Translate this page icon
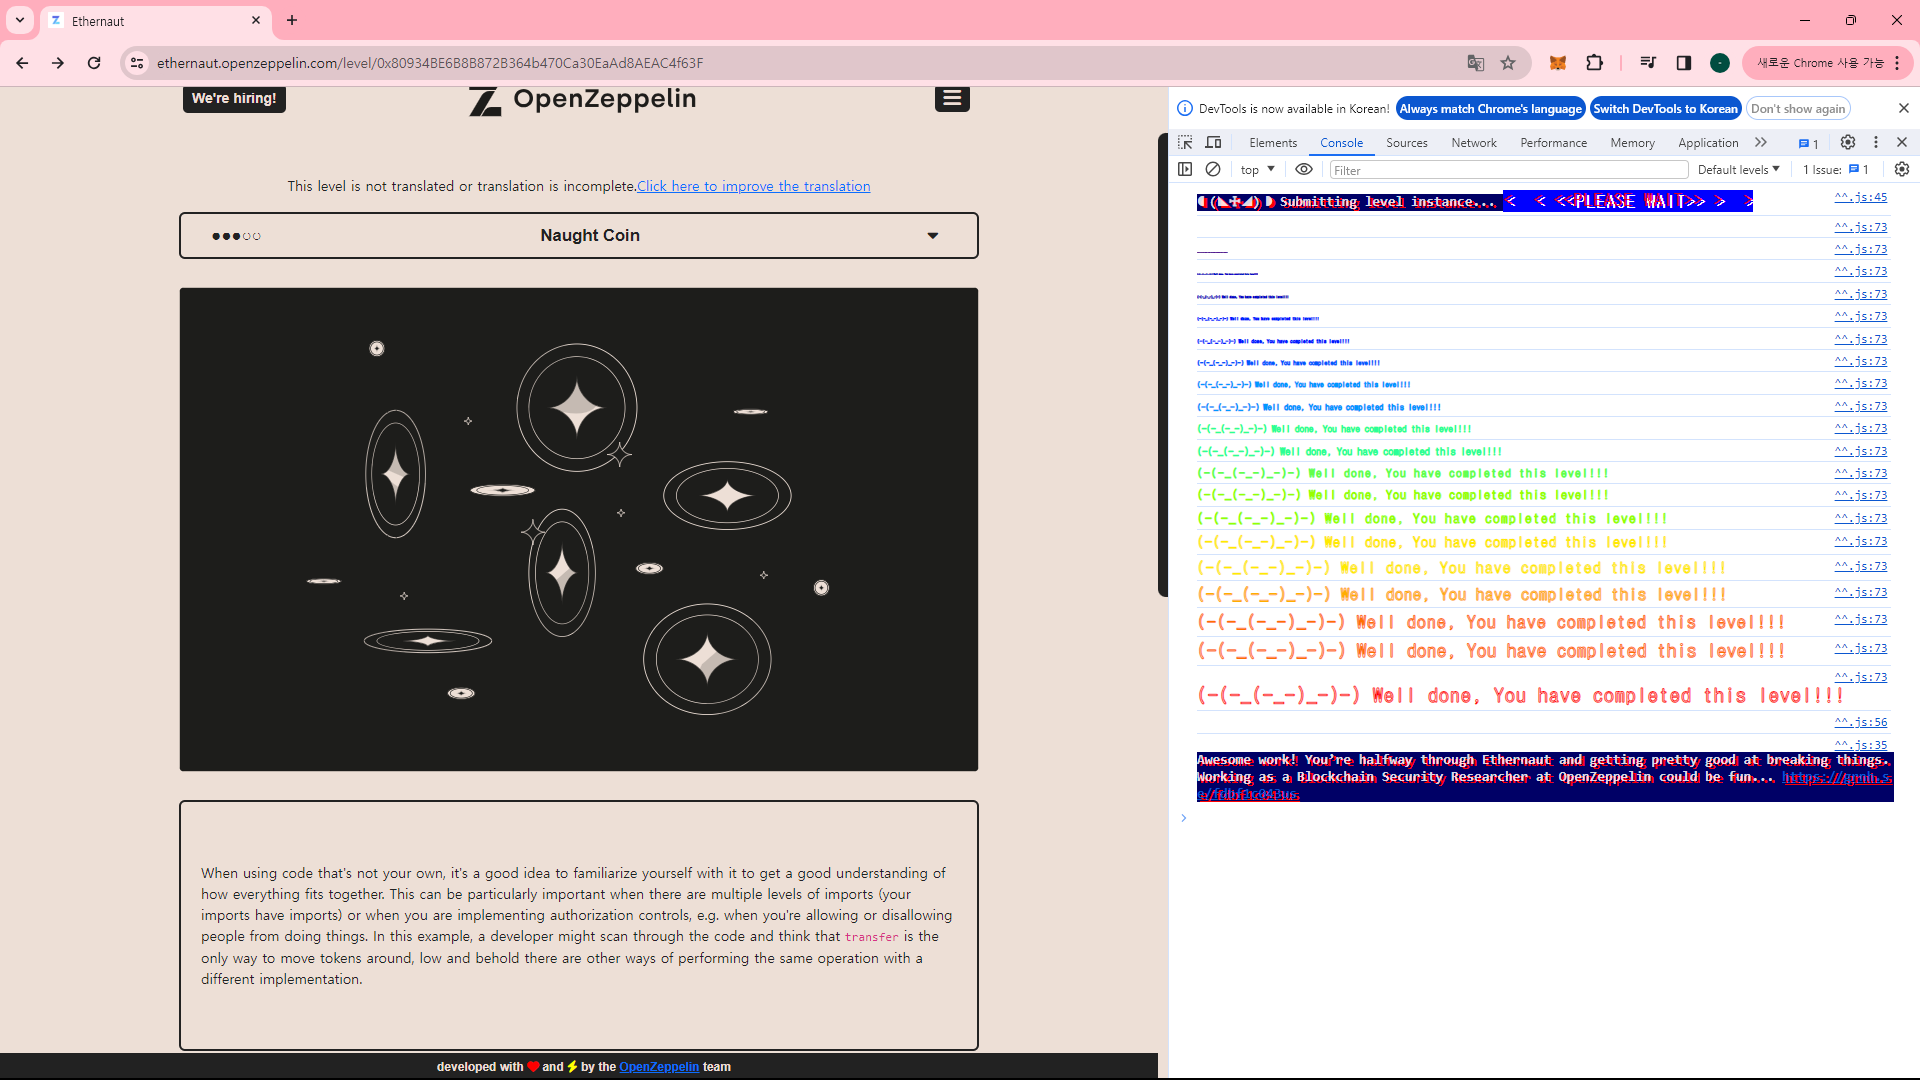The width and height of the screenshot is (1920, 1080). (x=1475, y=63)
